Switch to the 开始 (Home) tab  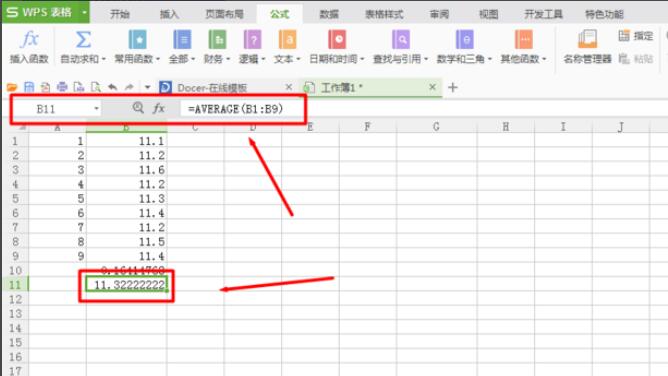pyautogui.click(x=120, y=14)
